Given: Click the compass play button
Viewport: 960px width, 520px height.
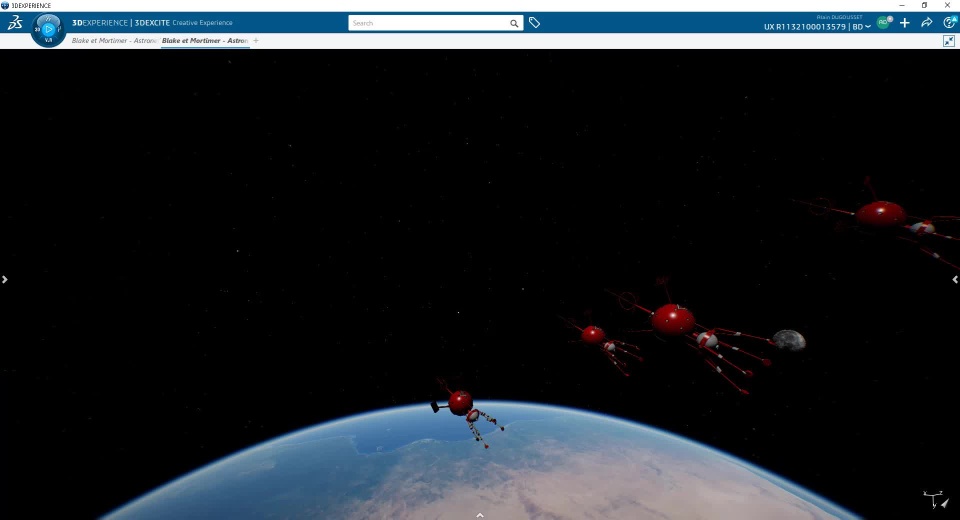Looking at the screenshot, I should coord(48,29).
